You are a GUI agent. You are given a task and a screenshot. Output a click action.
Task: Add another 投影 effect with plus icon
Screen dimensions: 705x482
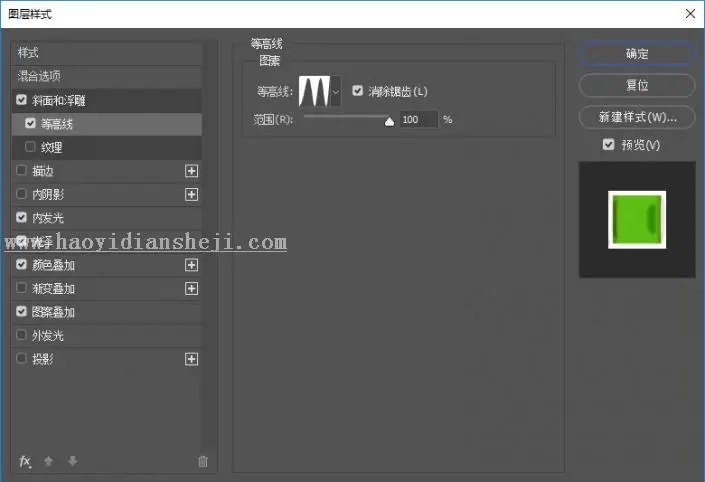192,359
